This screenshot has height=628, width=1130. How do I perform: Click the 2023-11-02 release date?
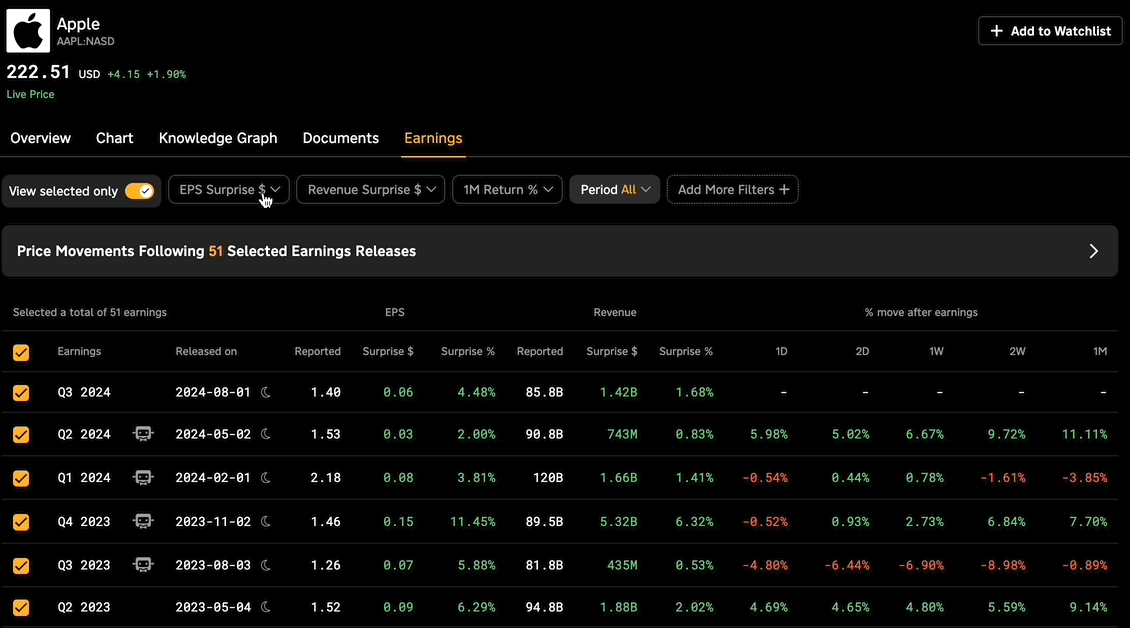[x=213, y=522]
